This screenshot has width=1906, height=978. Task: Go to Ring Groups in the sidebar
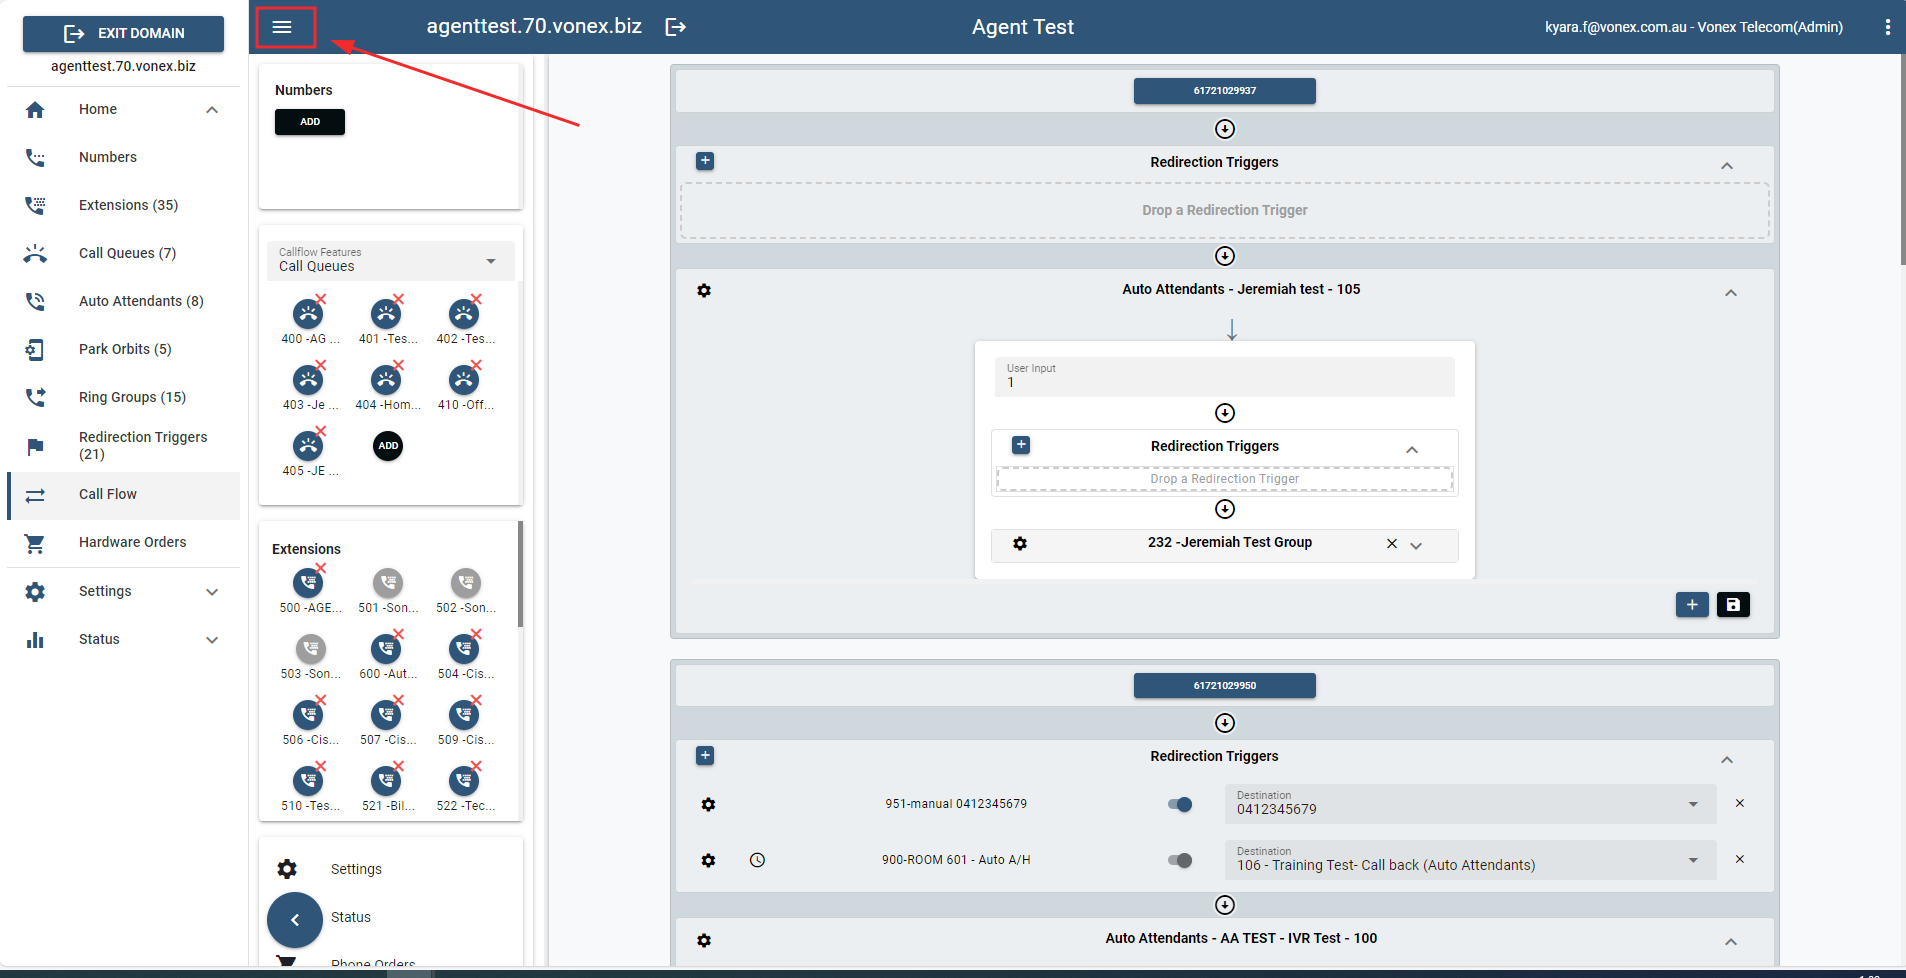[x=132, y=397]
